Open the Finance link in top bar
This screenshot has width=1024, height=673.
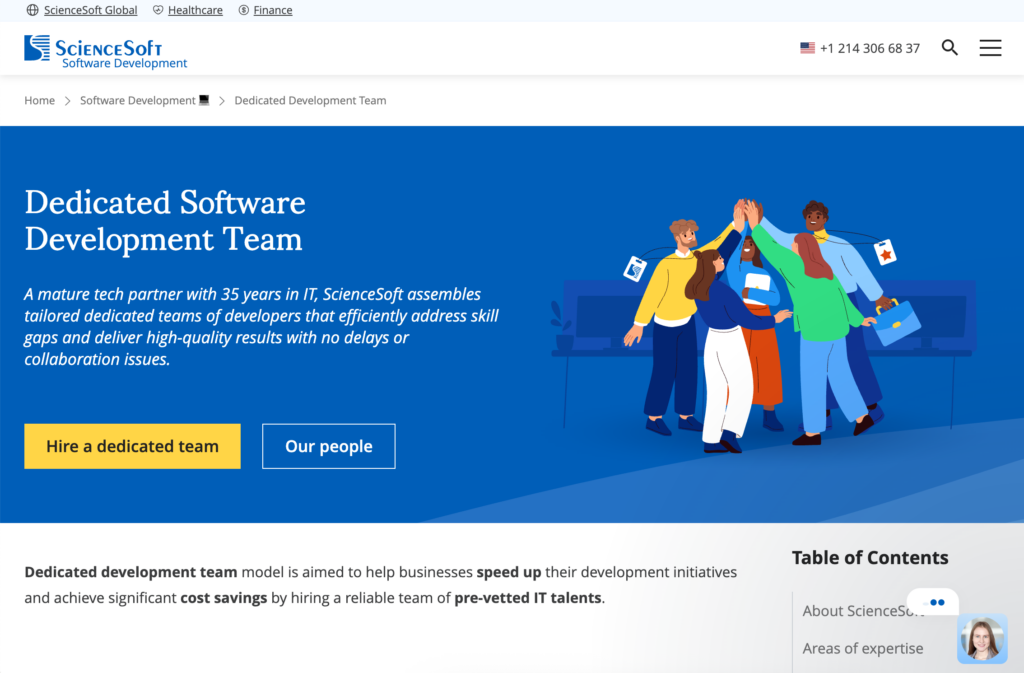[273, 10]
